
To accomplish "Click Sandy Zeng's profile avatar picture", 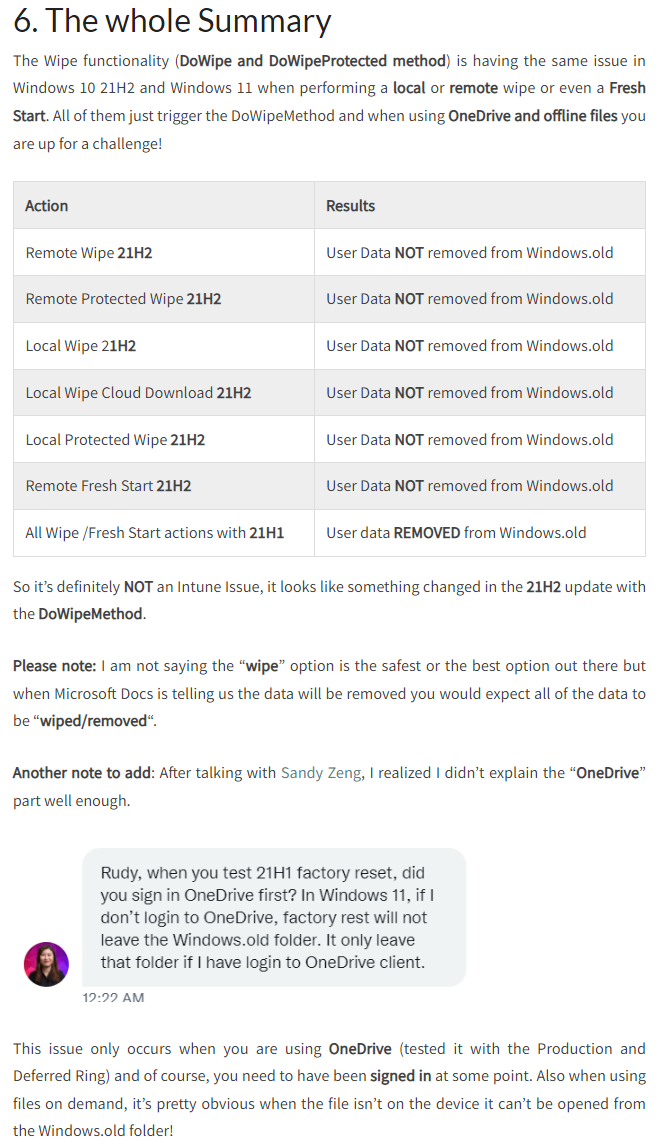I will 46,964.
